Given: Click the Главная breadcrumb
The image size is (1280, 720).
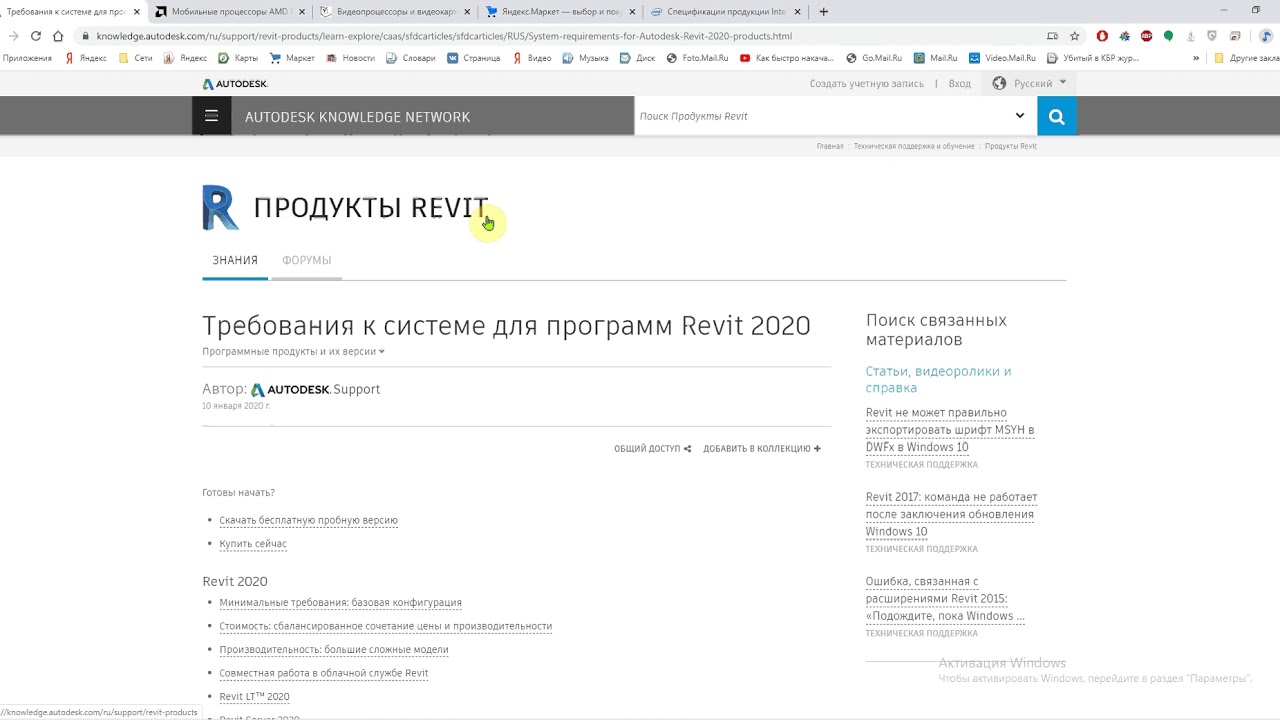Looking at the screenshot, I should 830,146.
